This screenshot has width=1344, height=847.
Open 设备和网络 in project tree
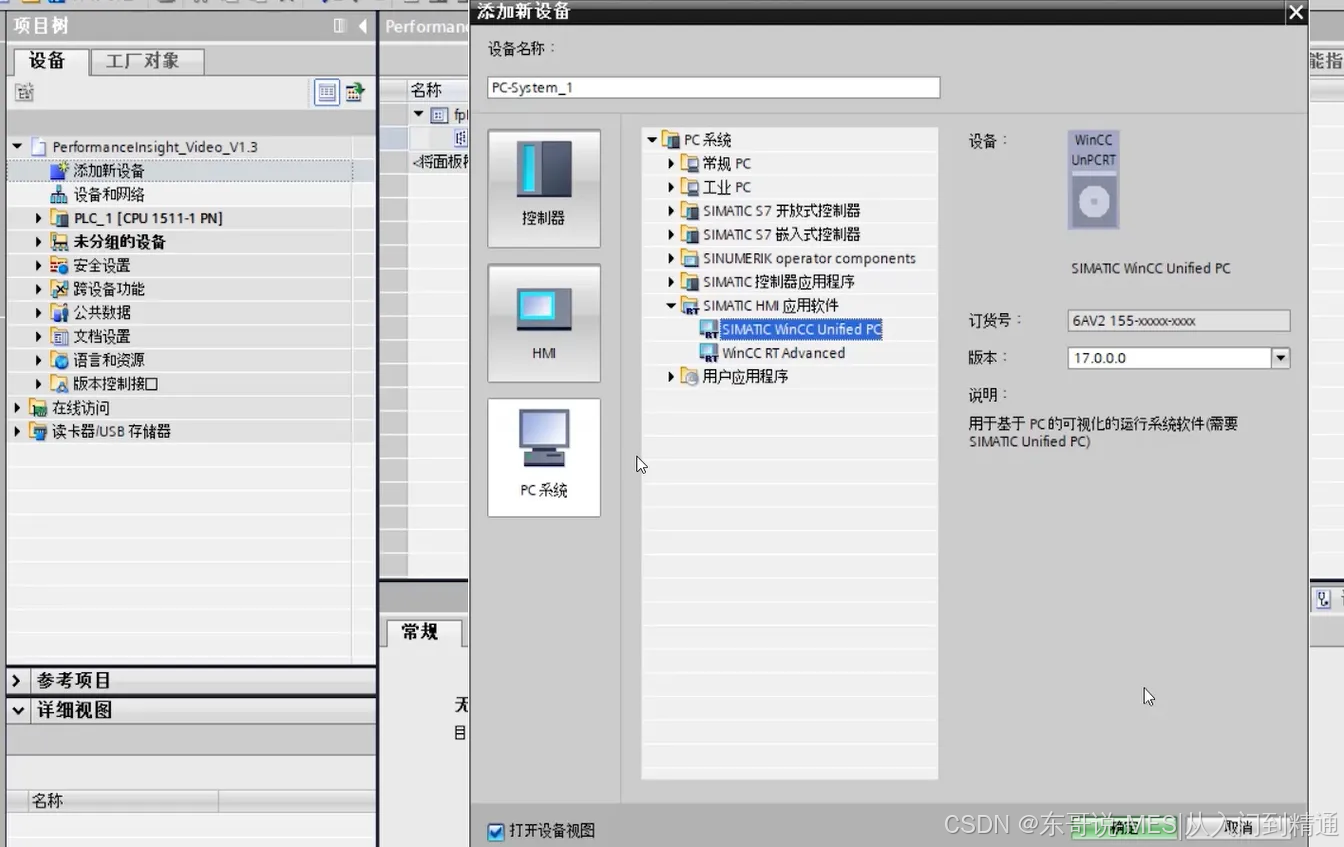click(108, 195)
